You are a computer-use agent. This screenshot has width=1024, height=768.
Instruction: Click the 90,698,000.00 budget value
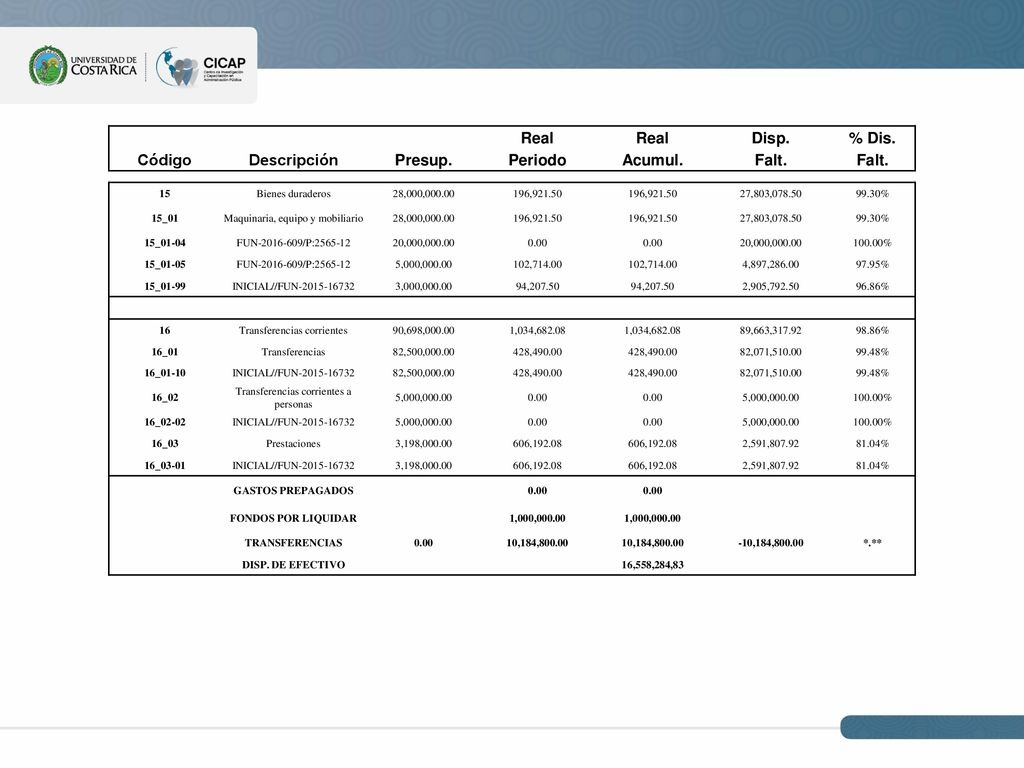423,330
